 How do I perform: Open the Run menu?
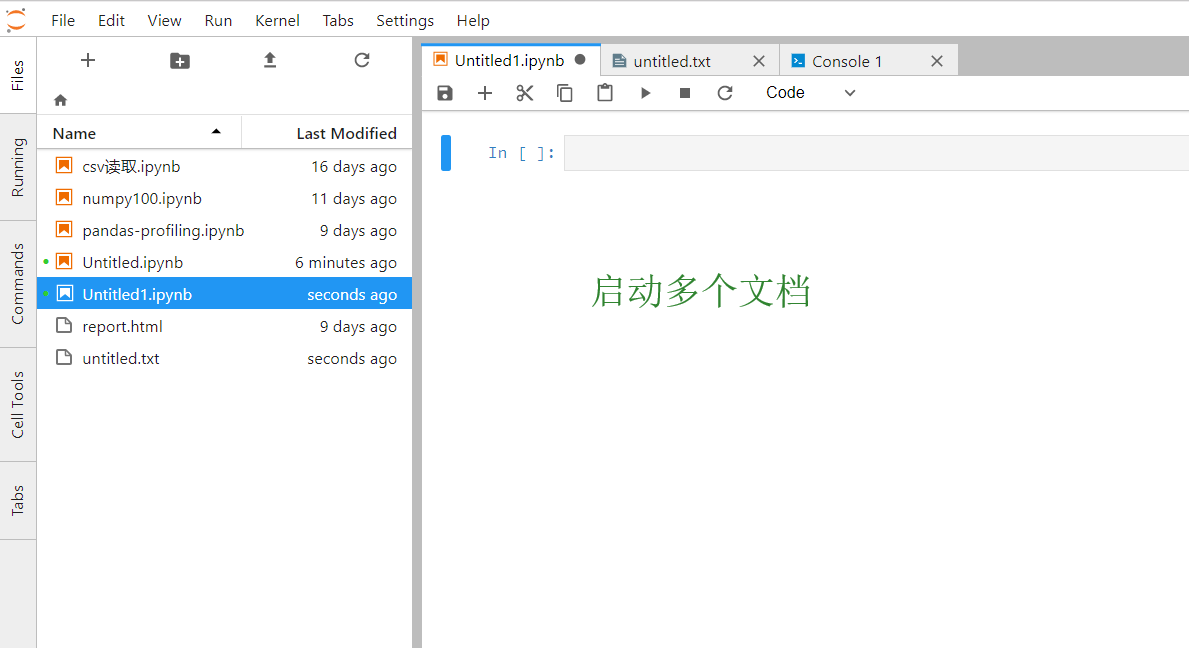click(x=218, y=20)
